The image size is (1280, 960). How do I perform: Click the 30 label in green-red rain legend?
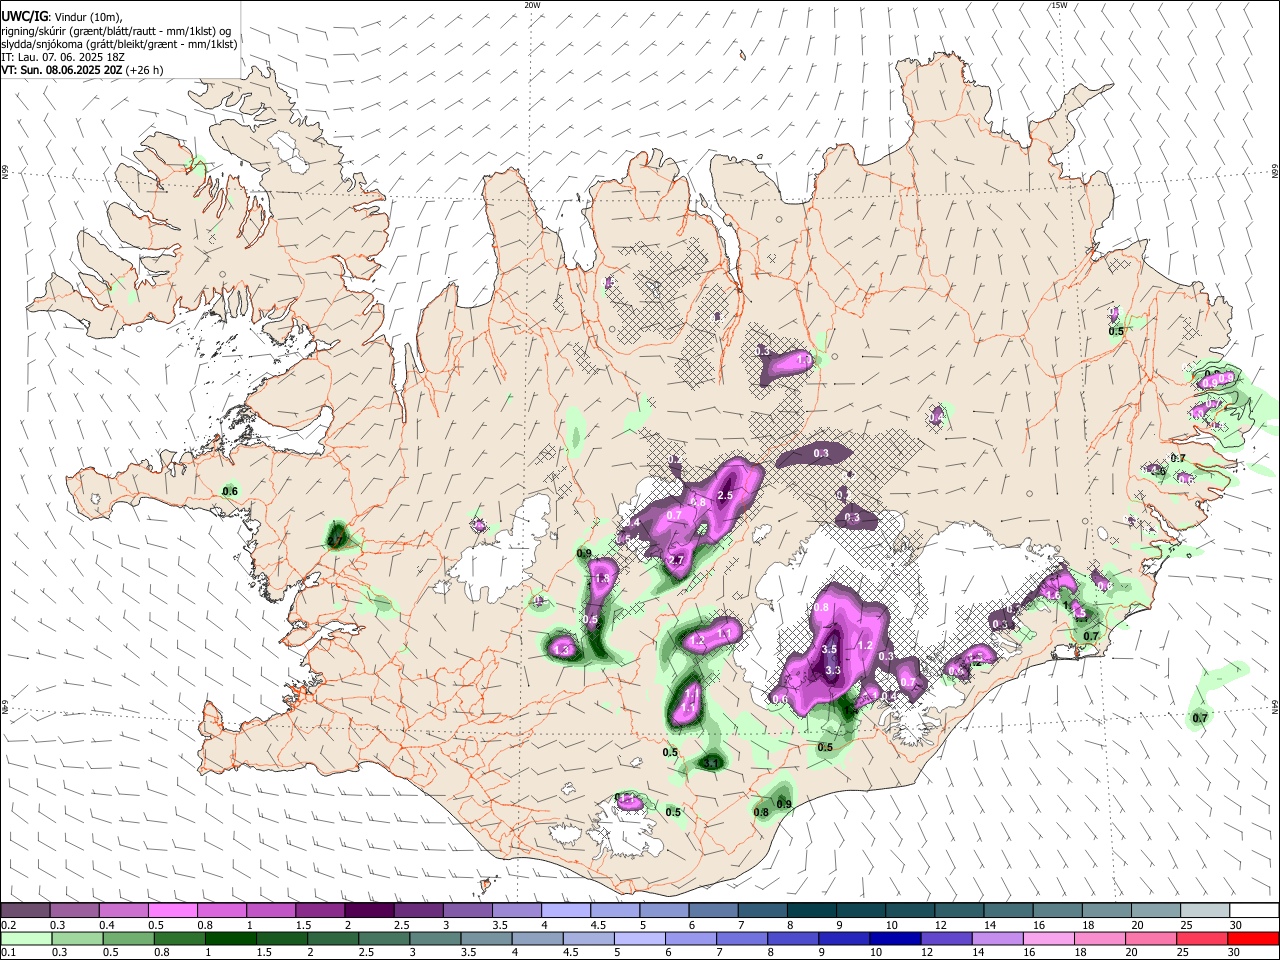point(1236,953)
